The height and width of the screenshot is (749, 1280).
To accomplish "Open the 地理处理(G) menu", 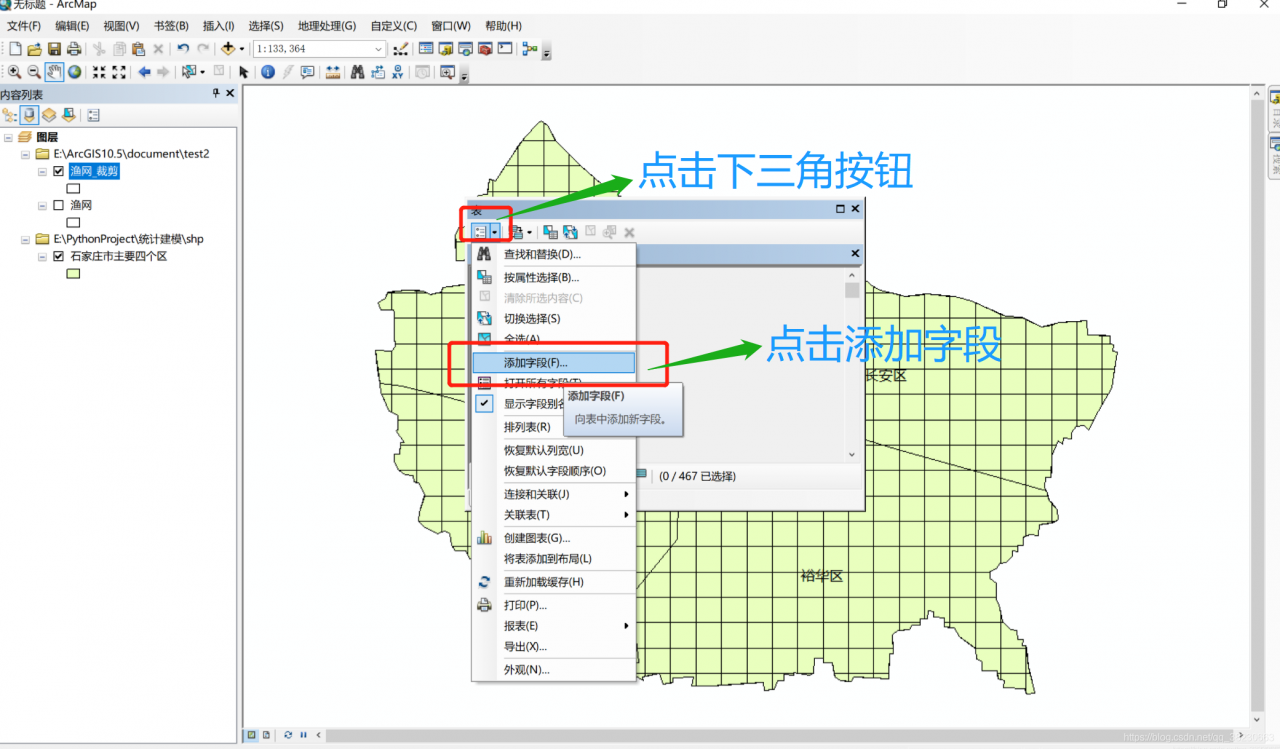I will pos(326,26).
